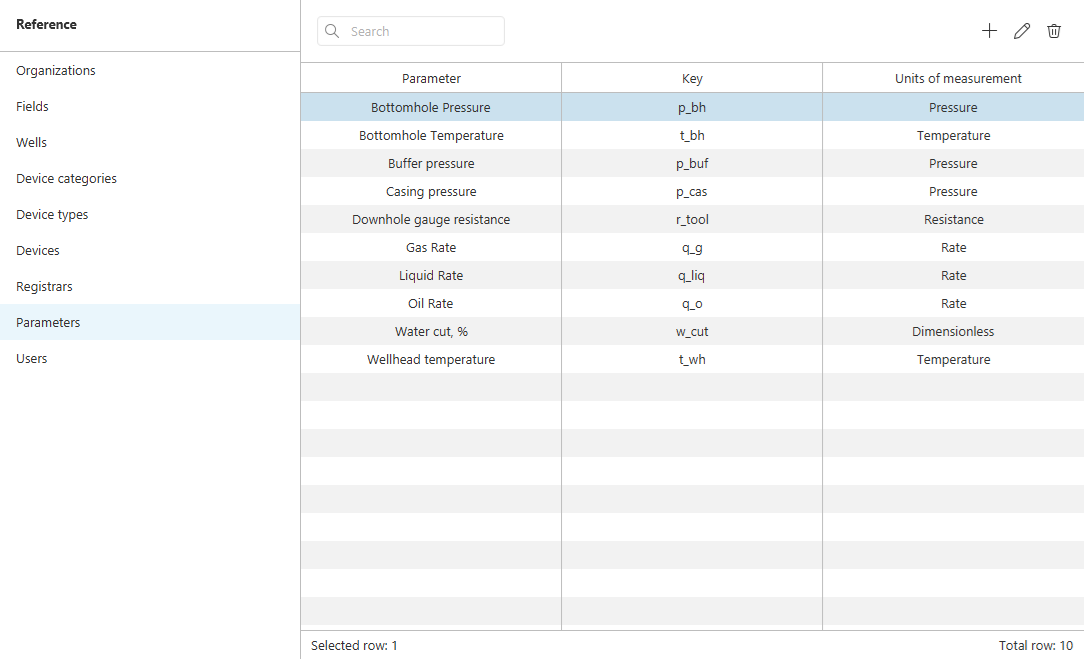Click the trash delete icon
The height and width of the screenshot is (659, 1084).
pos(1054,31)
